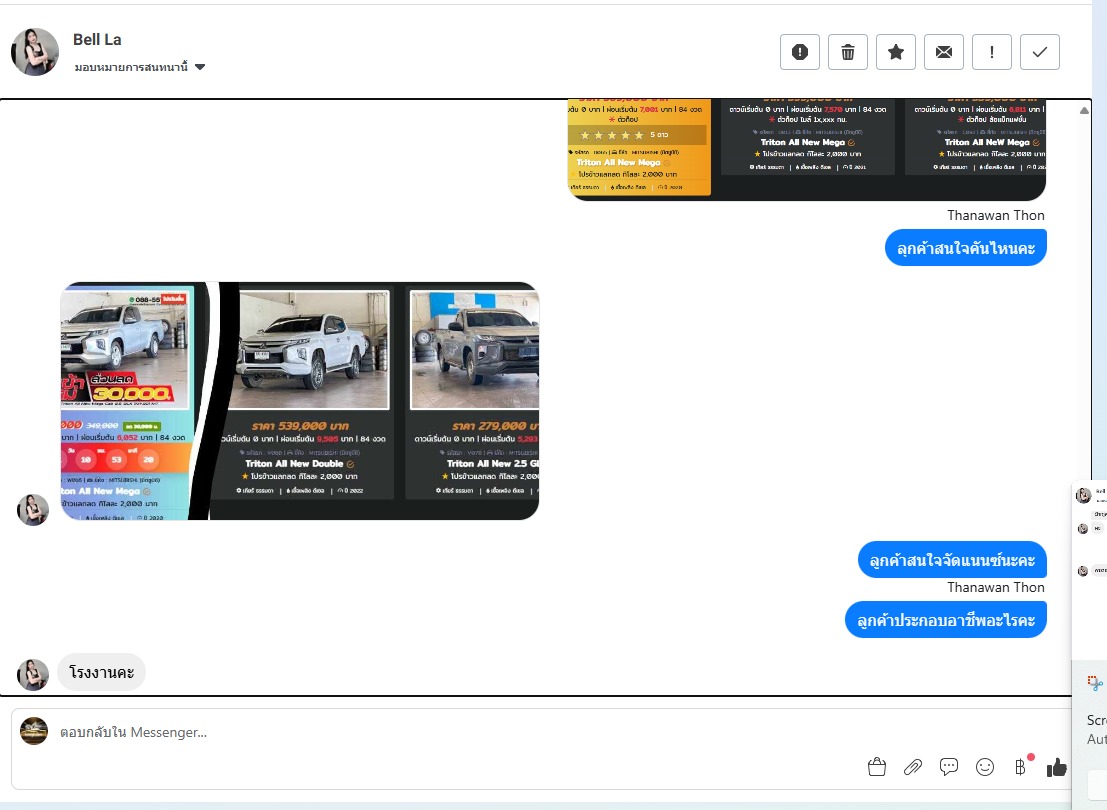The height and width of the screenshot is (810, 1107).
Task: Open saved replies speech bubble icon
Action: 949,767
